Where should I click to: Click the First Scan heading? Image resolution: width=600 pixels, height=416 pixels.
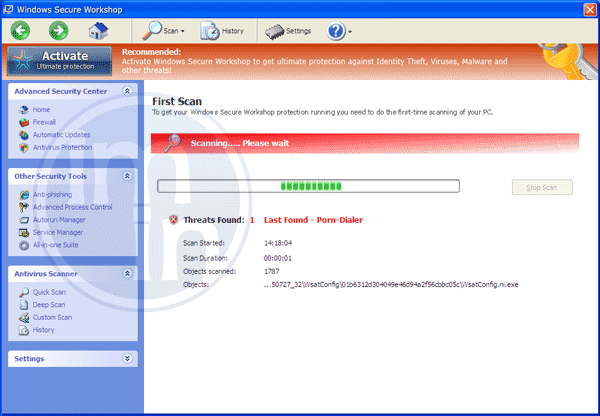tap(177, 101)
